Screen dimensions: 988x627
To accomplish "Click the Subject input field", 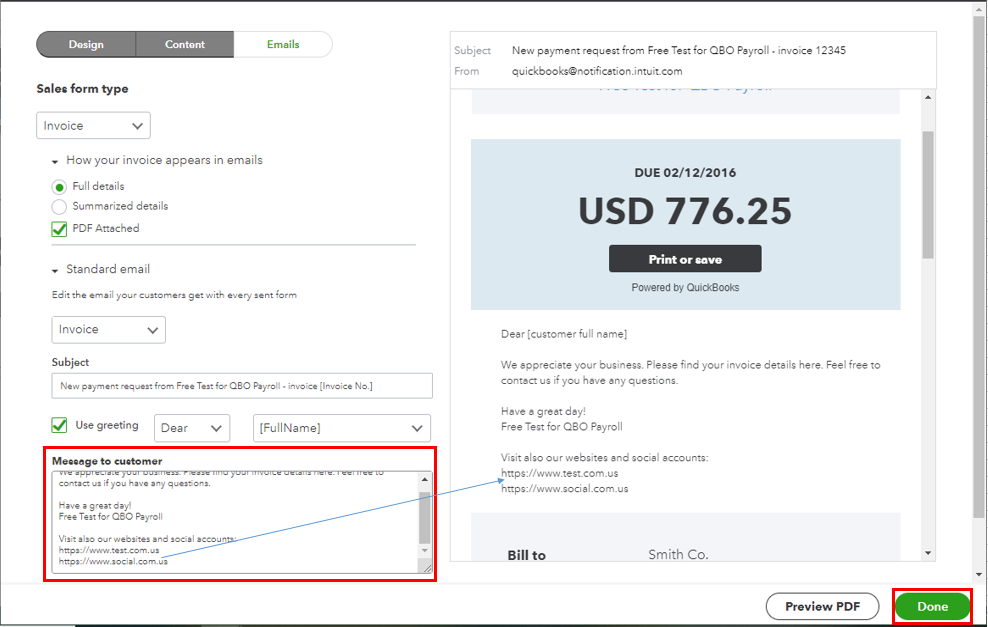I will (x=241, y=385).
